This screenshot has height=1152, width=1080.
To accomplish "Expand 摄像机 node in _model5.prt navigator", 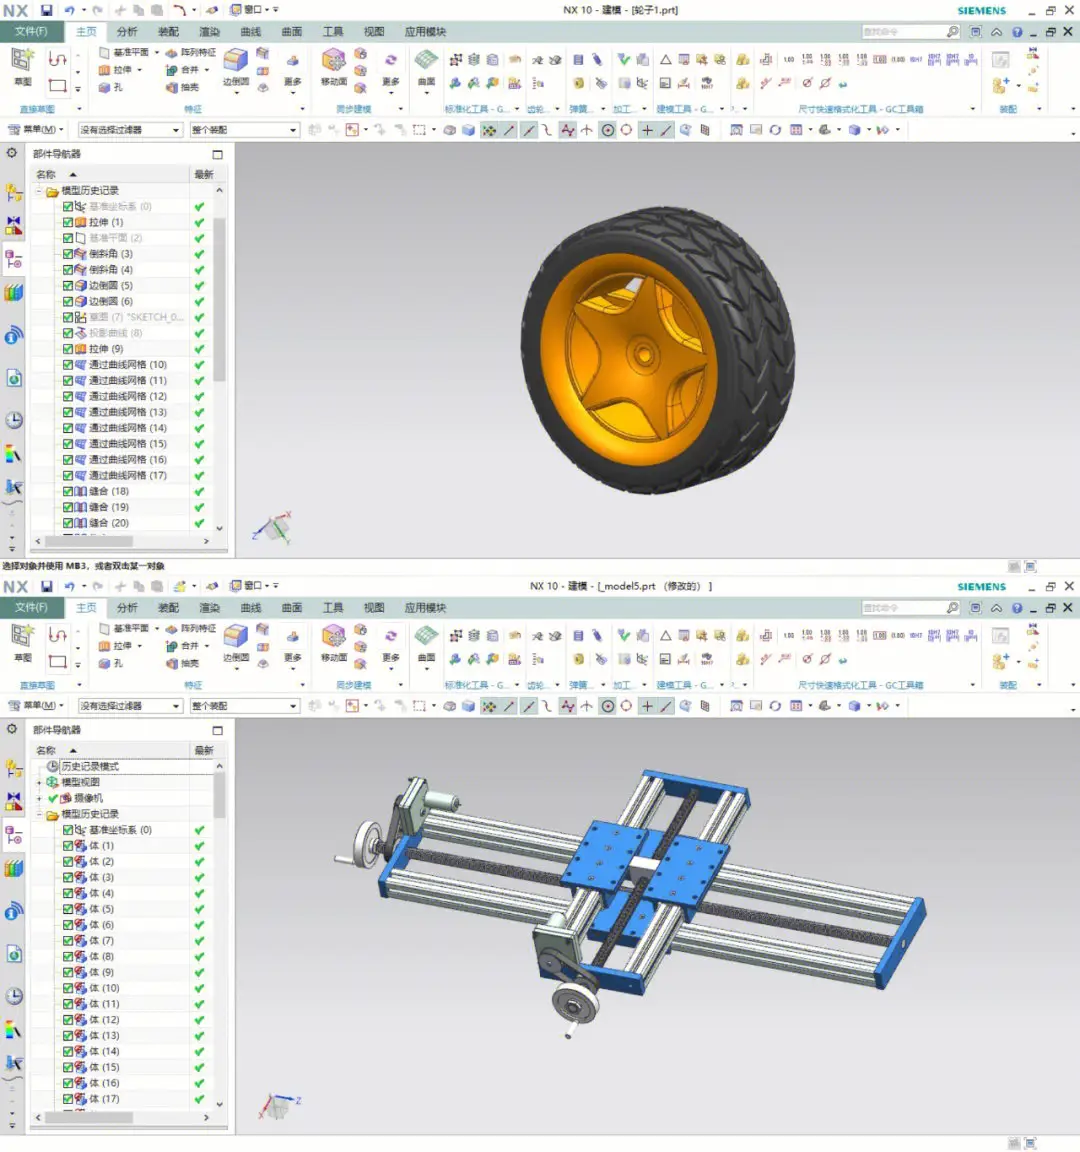I will (39, 799).
